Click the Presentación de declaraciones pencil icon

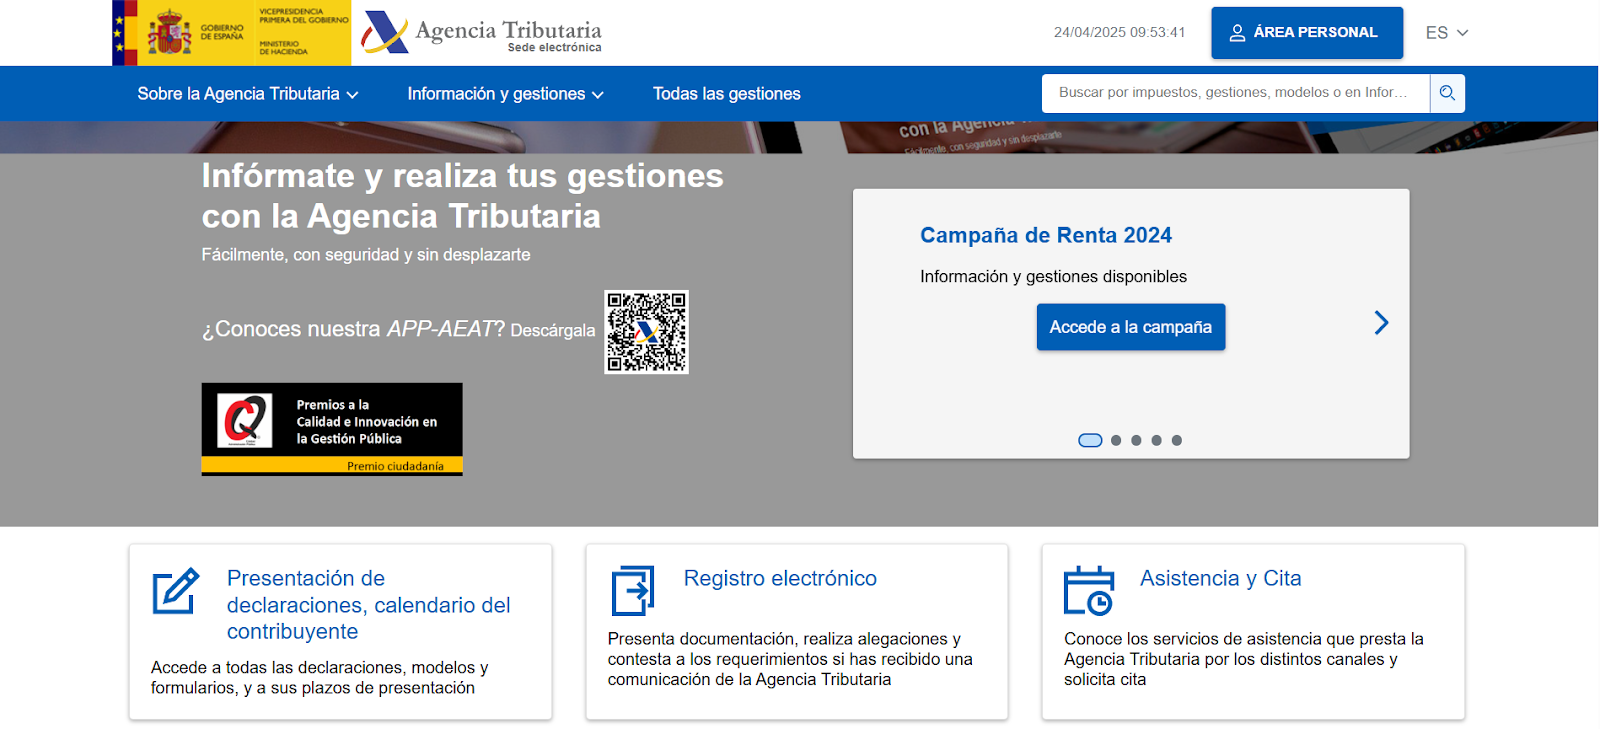(176, 591)
